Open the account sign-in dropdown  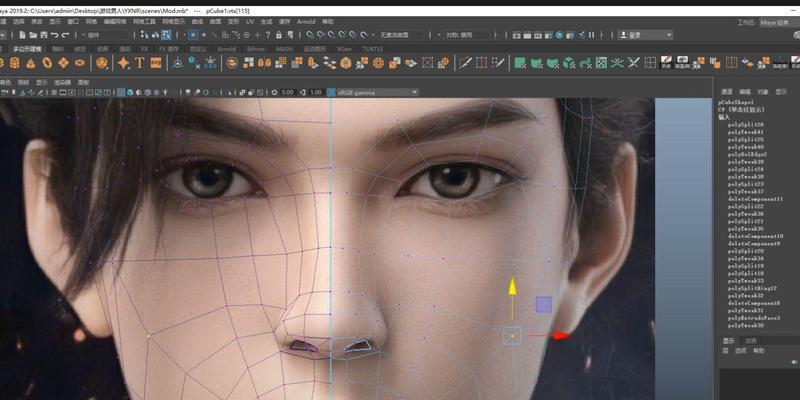(645, 35)
